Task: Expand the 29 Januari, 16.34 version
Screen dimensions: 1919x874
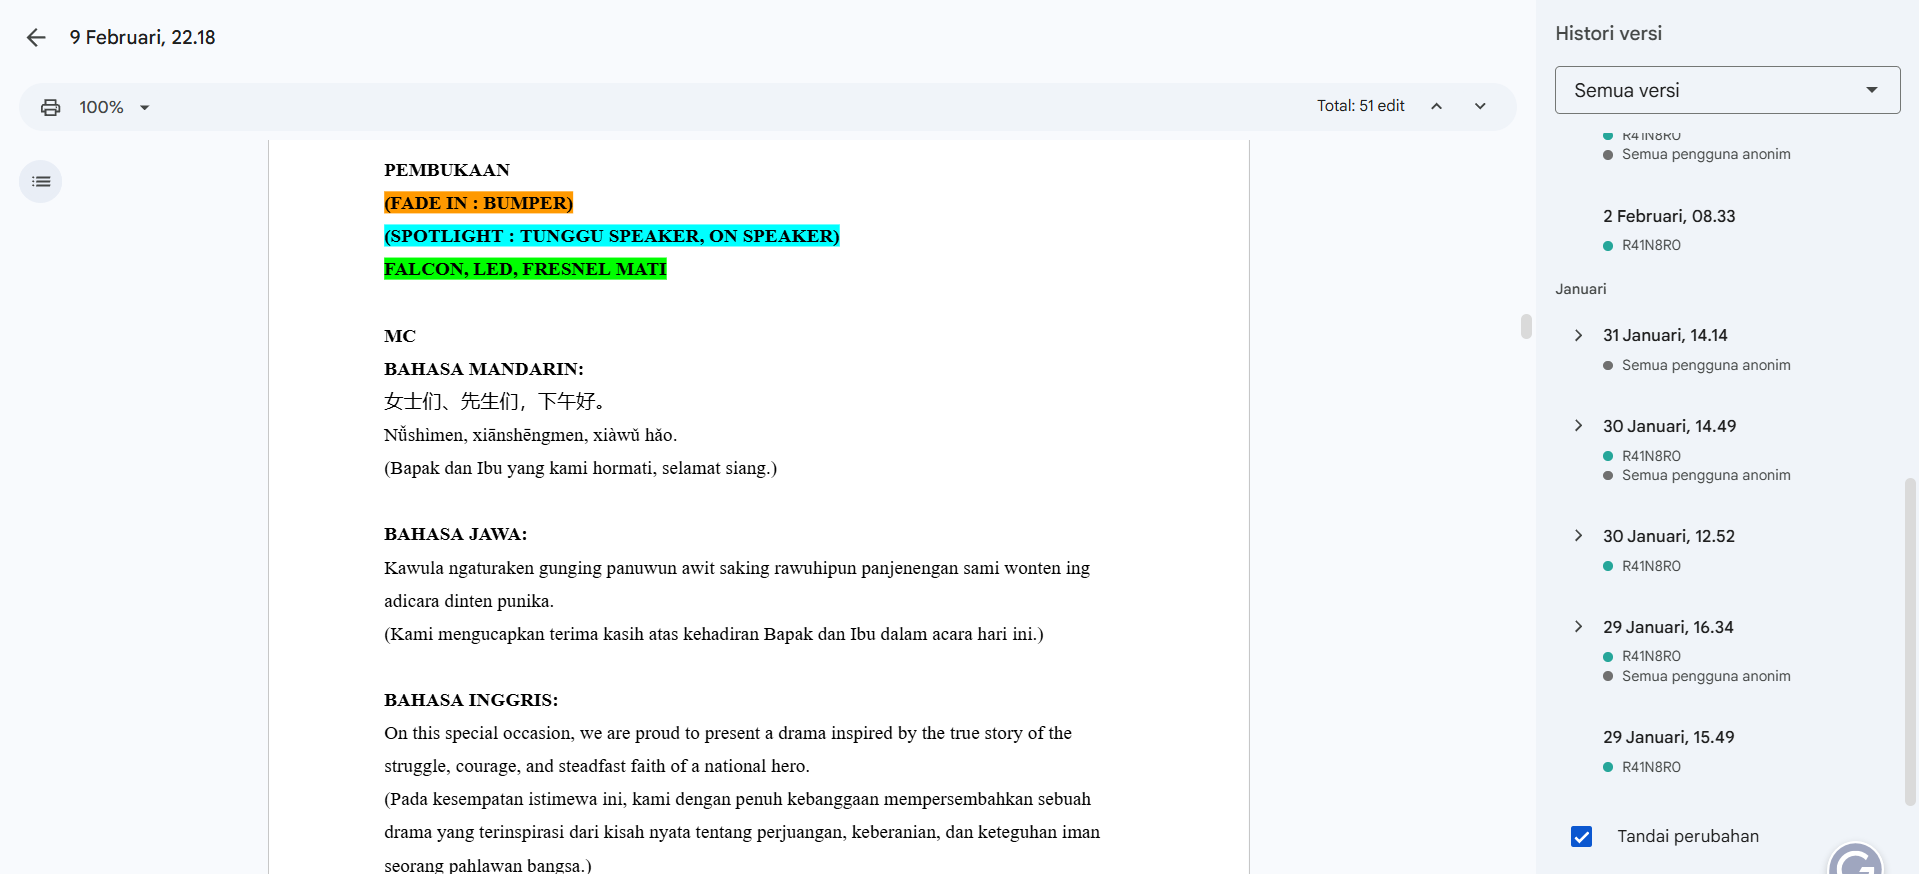Action: 1578,627
